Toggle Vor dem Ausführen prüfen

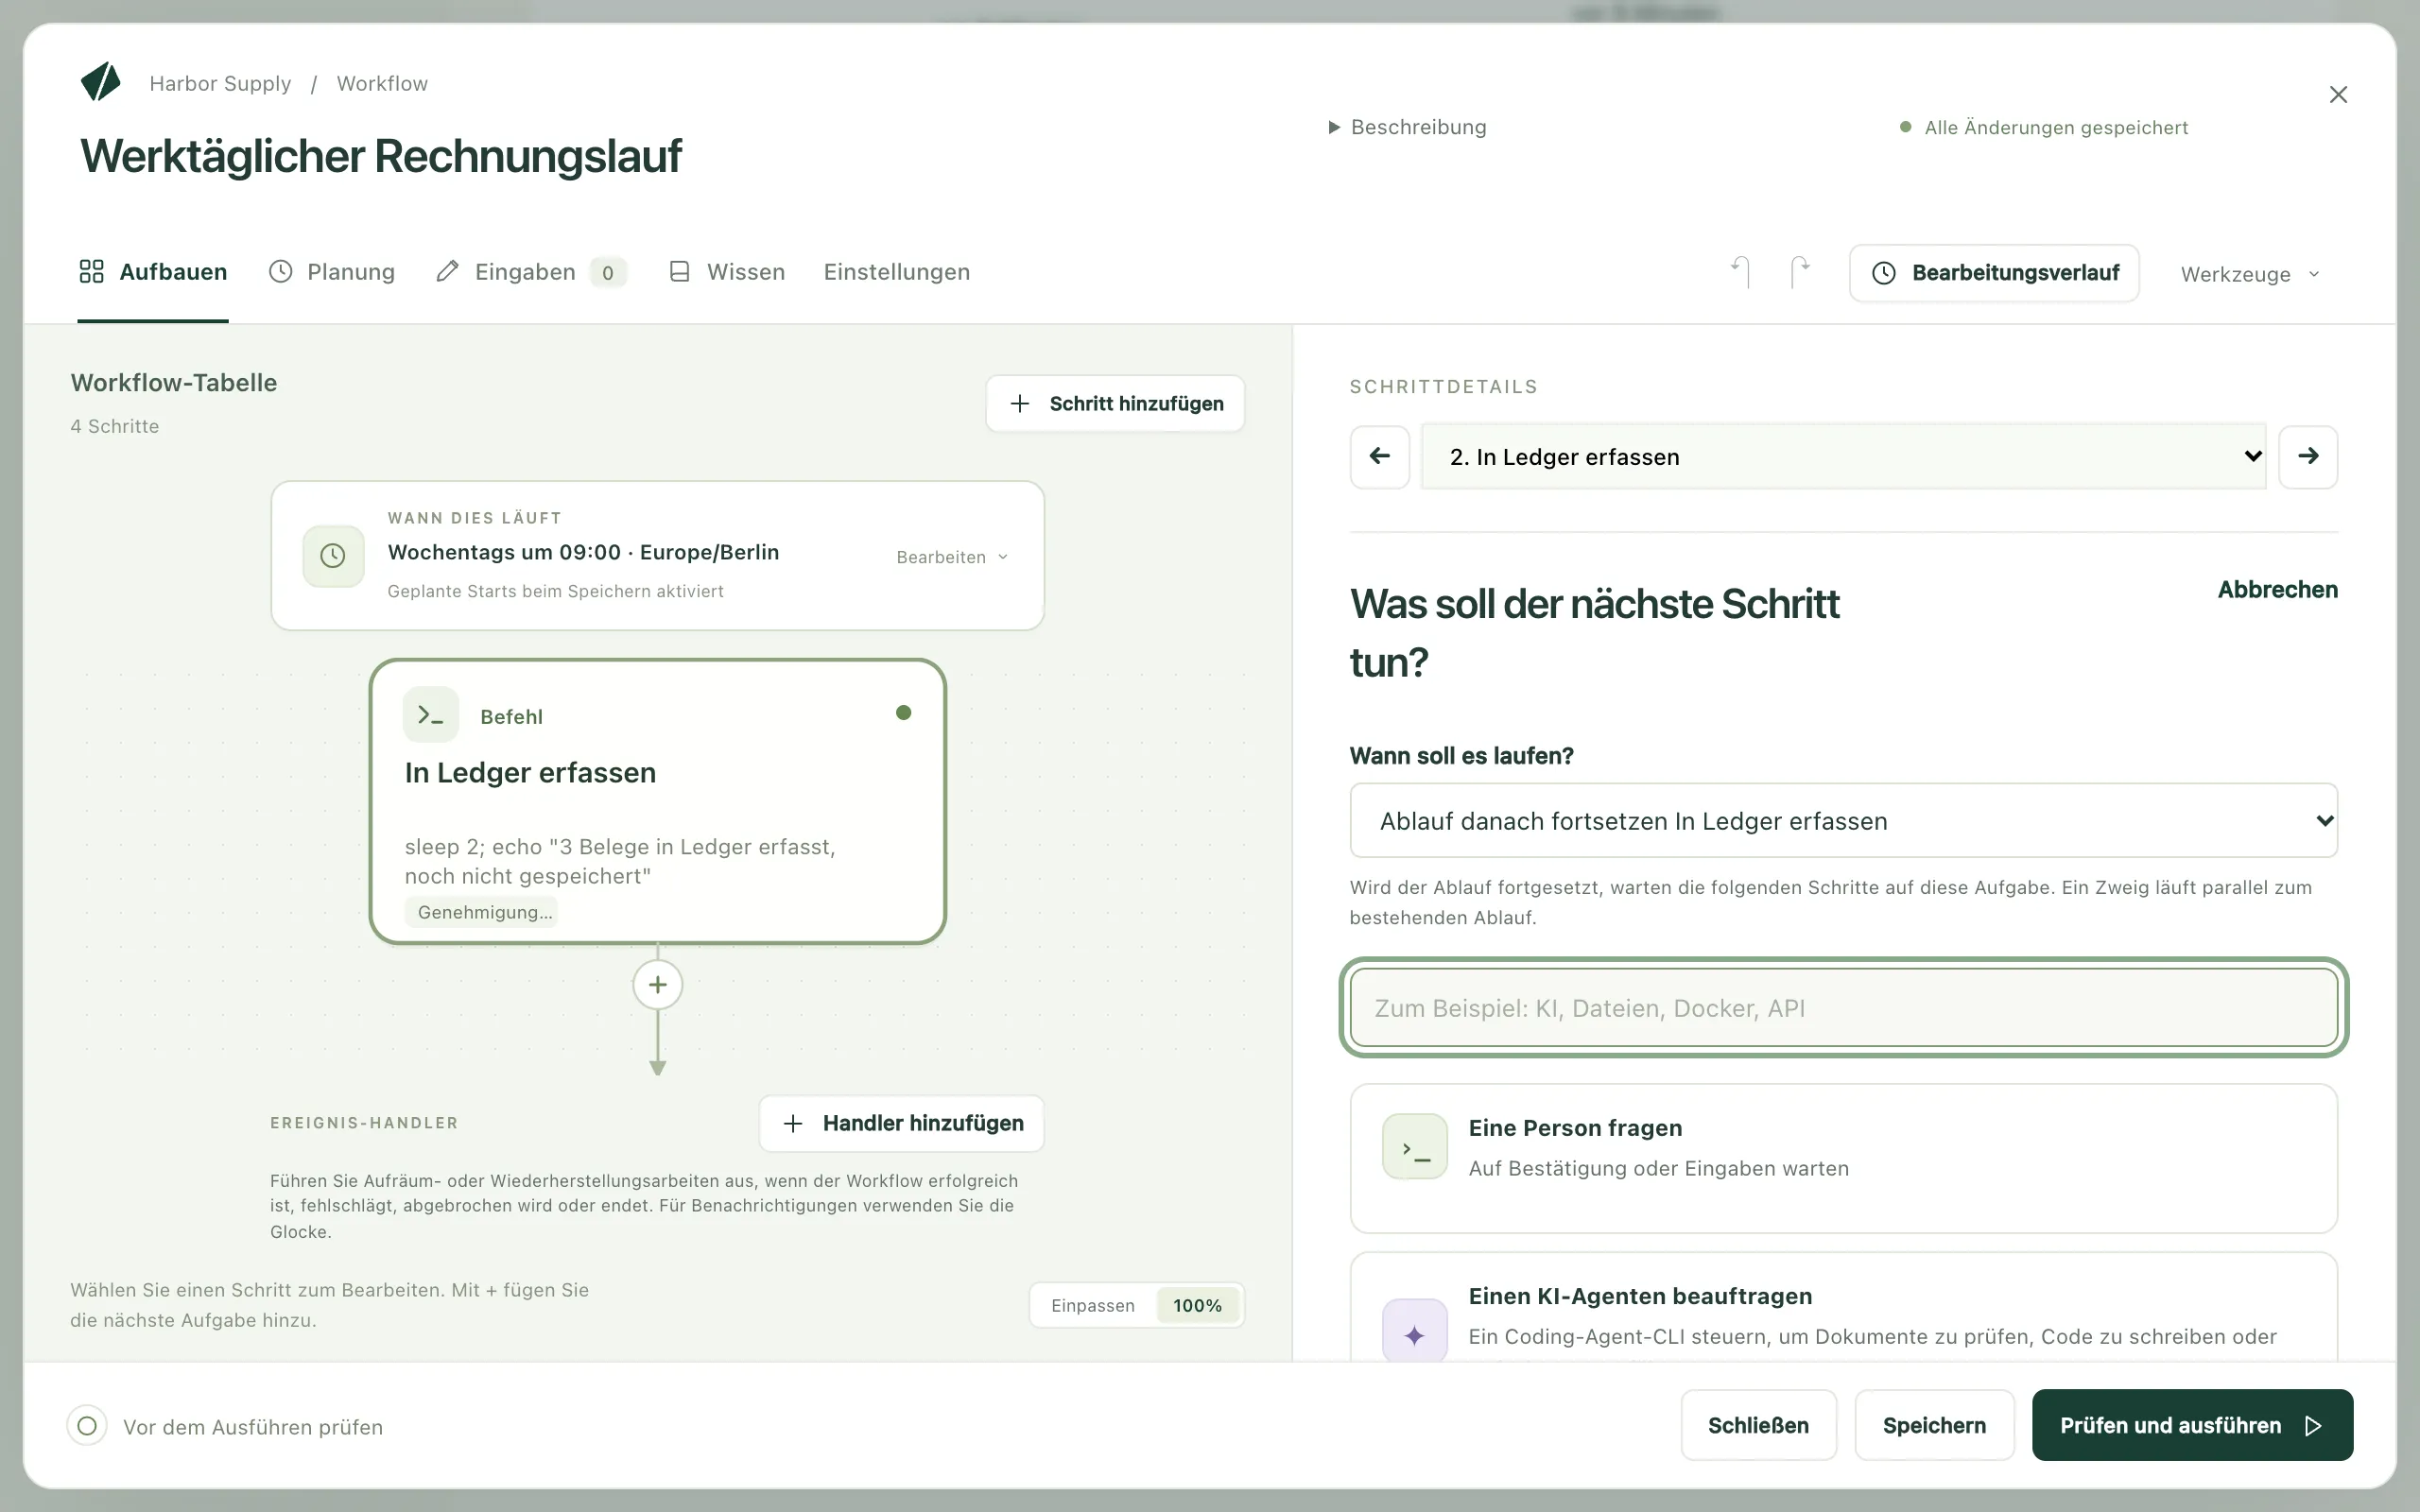tap(87, 1425)
